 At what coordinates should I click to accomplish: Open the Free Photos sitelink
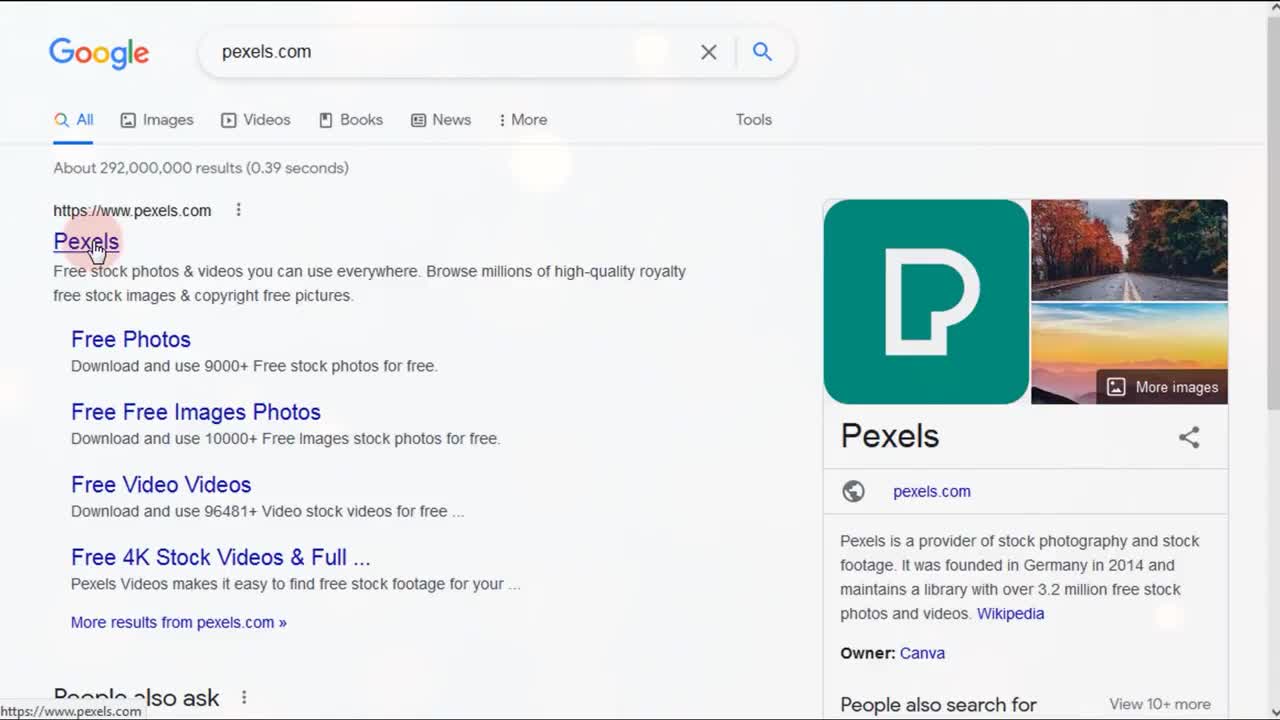(131, 339)
